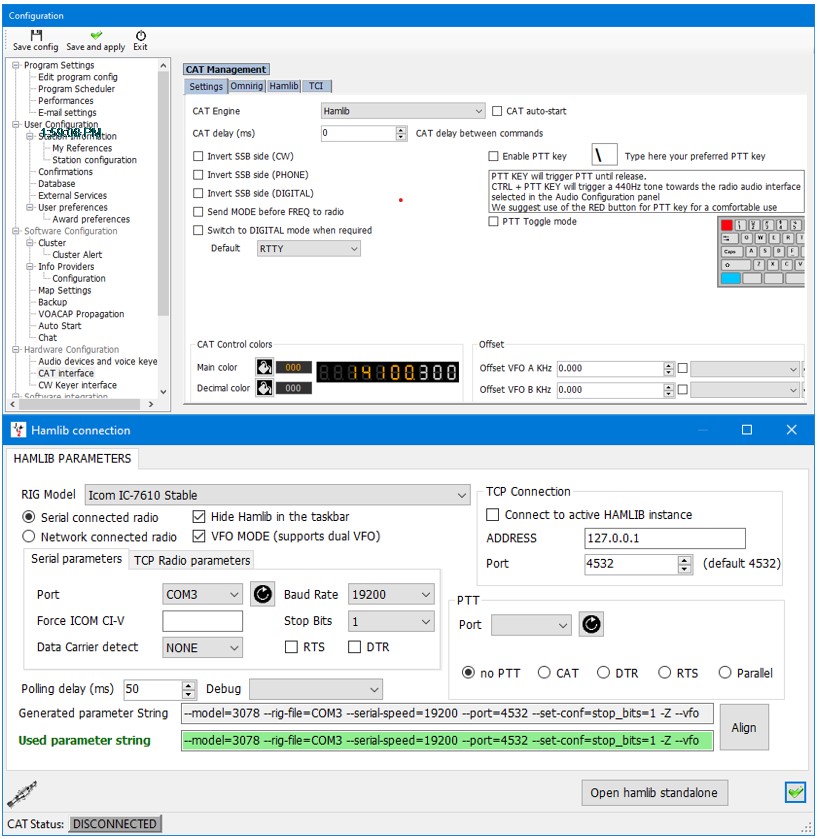Click the connector plug icon above CAT Status

click(x=22, y=794)
